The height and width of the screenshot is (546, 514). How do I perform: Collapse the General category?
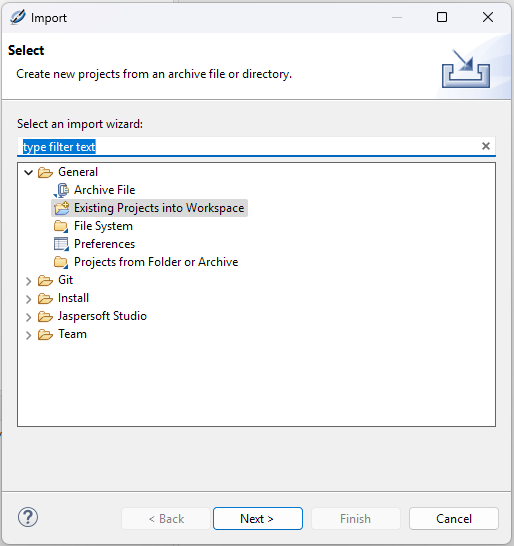click(29, 172)
